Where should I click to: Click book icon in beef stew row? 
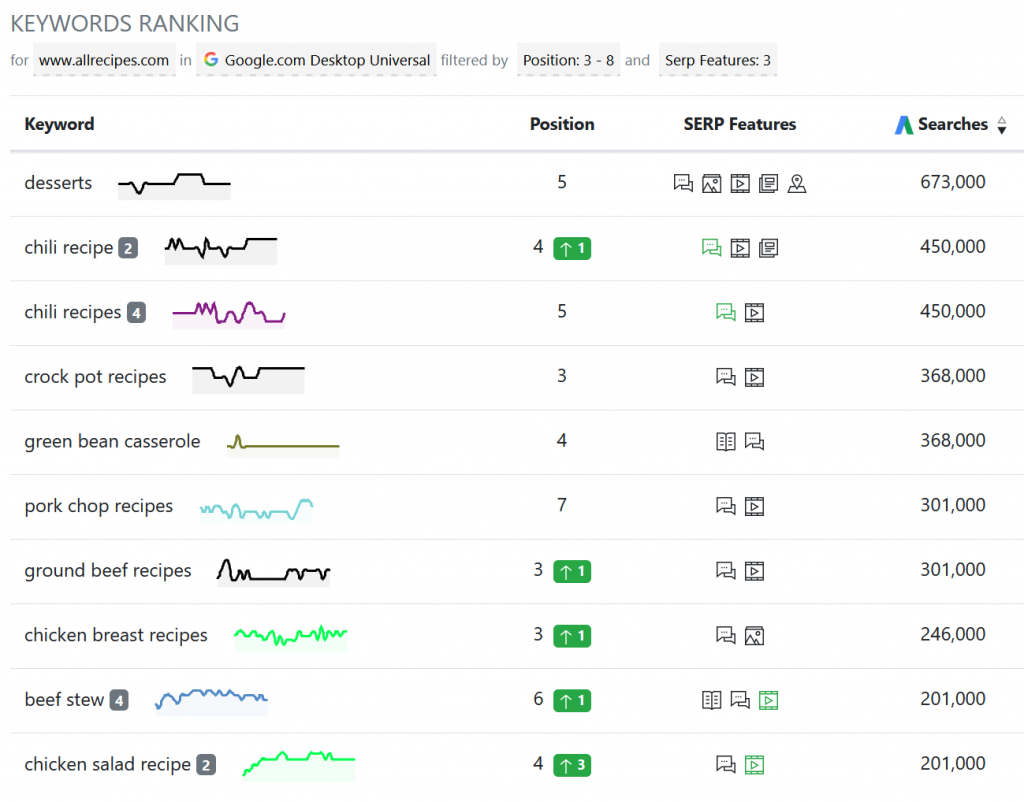coord(711,700)
